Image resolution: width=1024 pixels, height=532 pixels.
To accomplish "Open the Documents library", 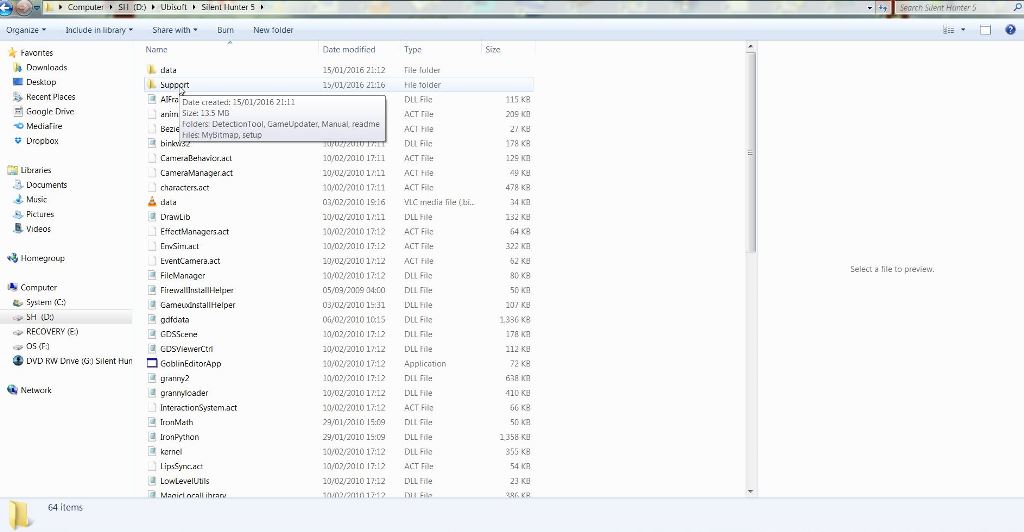I will coord(46,185).
